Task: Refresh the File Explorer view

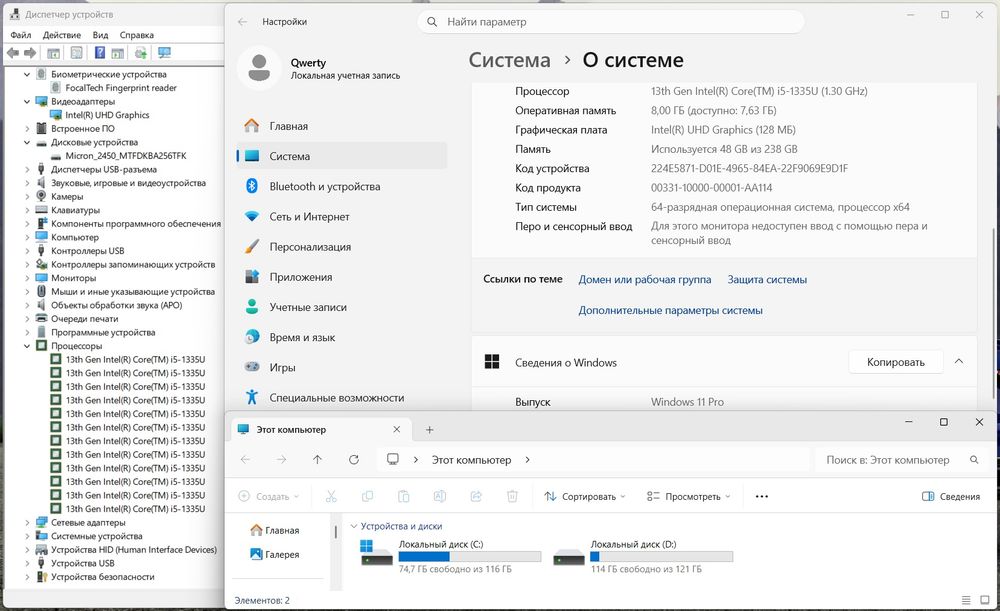Action: pyautogui.click(x=354, y=460)
